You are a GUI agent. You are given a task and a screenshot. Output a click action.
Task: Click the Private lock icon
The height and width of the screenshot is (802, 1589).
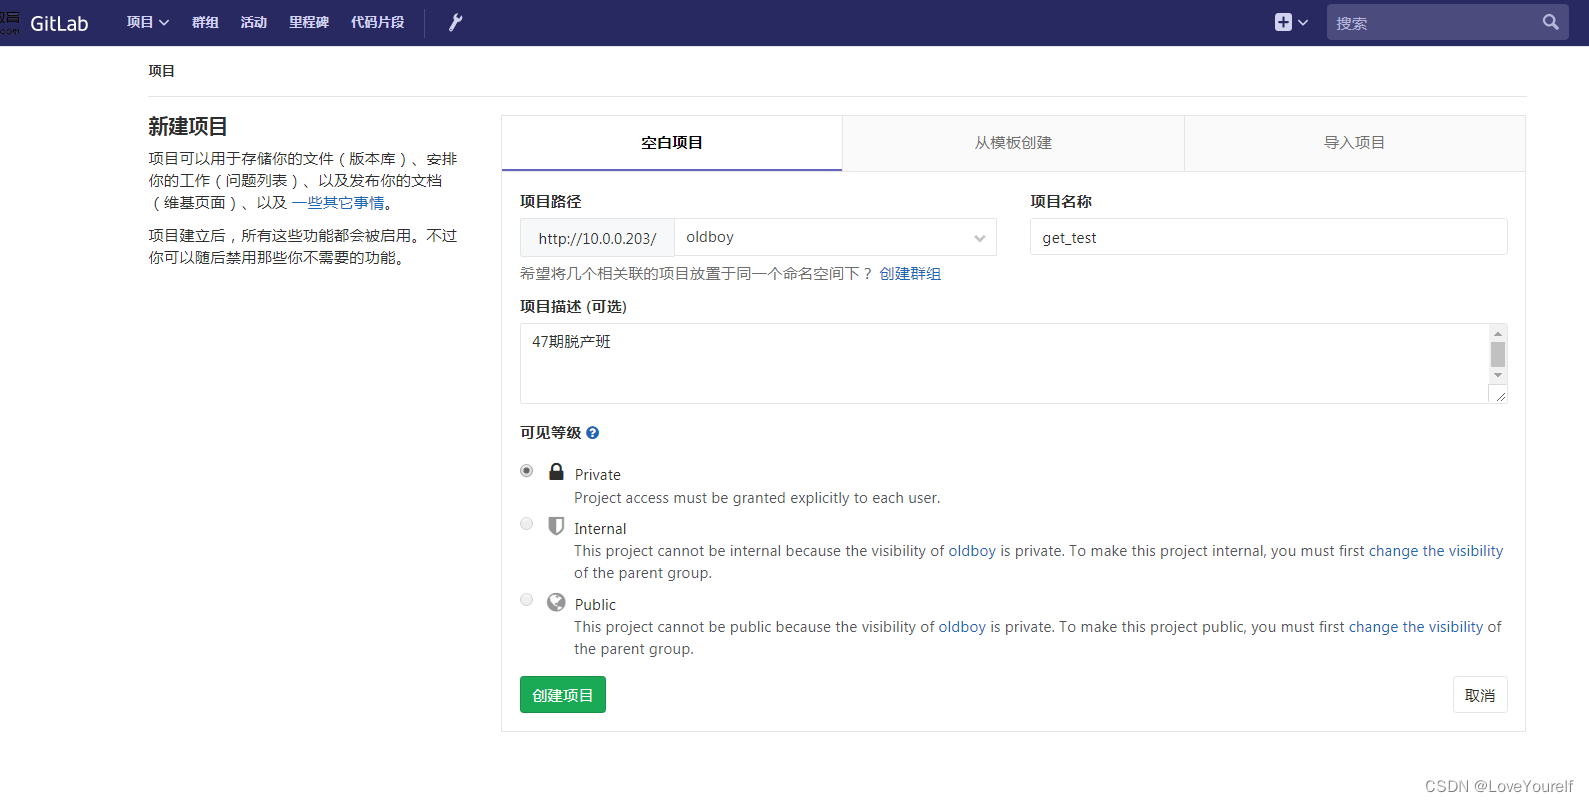(x=556, y=471)
